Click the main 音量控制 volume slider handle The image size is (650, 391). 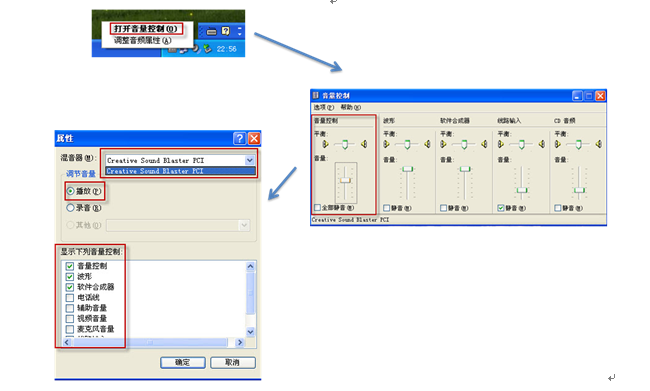[345, 180]
